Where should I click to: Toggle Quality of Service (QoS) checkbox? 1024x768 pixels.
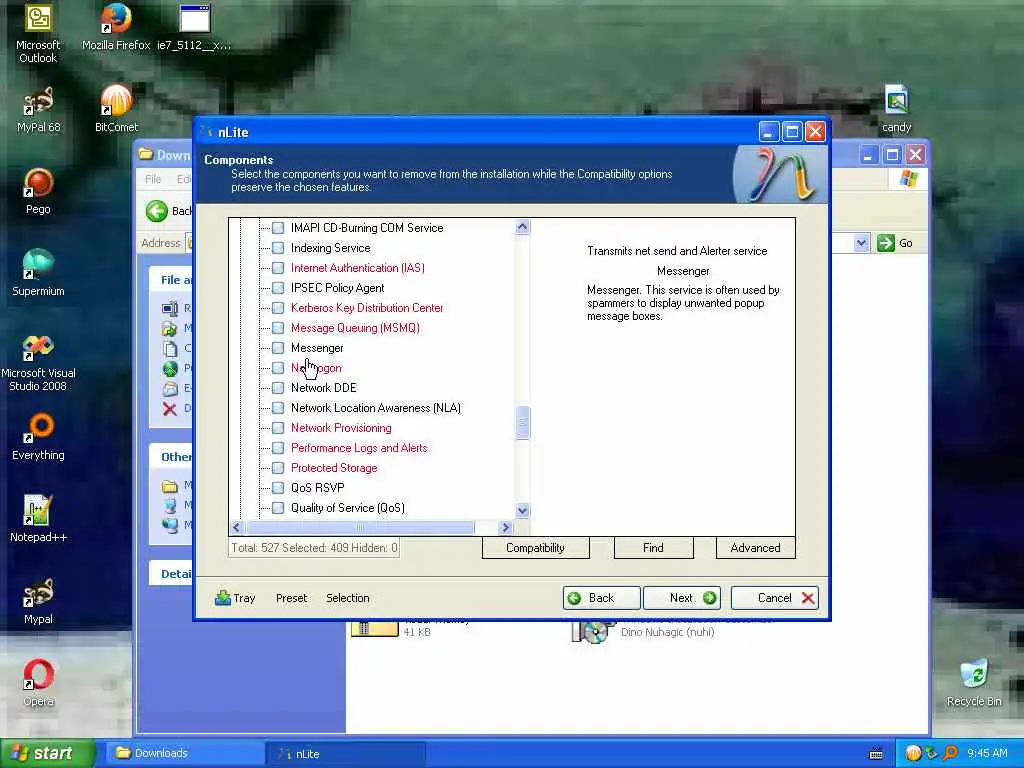pos(278,508)
